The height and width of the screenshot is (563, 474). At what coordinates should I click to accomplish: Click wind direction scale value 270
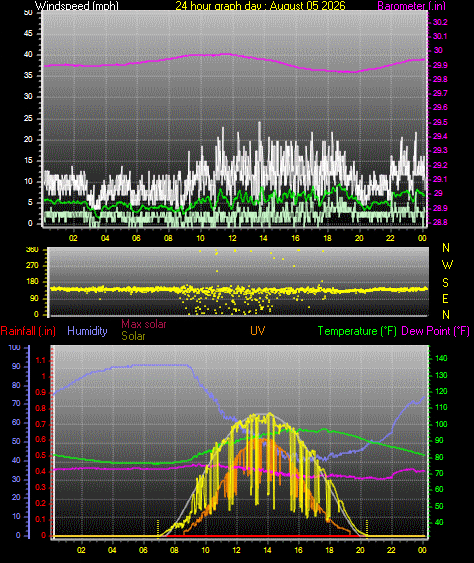coord(32,265)
